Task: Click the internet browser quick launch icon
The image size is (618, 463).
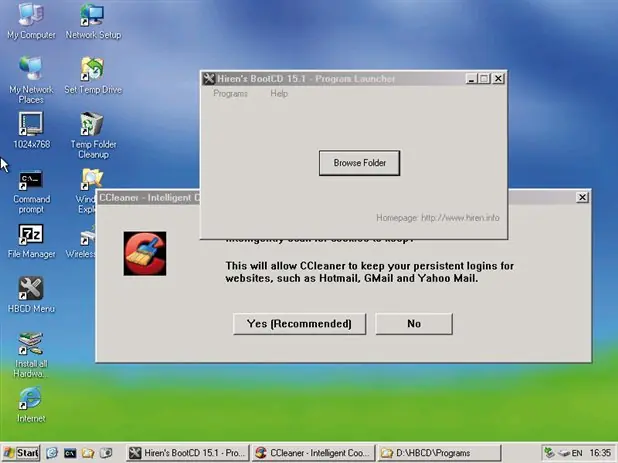Action: tap(52, 453)
